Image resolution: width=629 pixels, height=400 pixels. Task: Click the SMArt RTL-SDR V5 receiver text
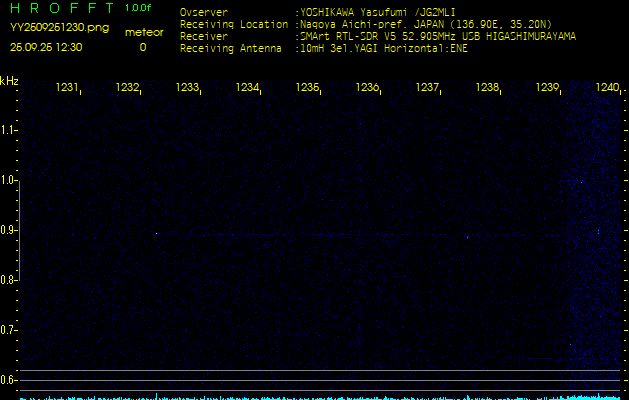438,37
